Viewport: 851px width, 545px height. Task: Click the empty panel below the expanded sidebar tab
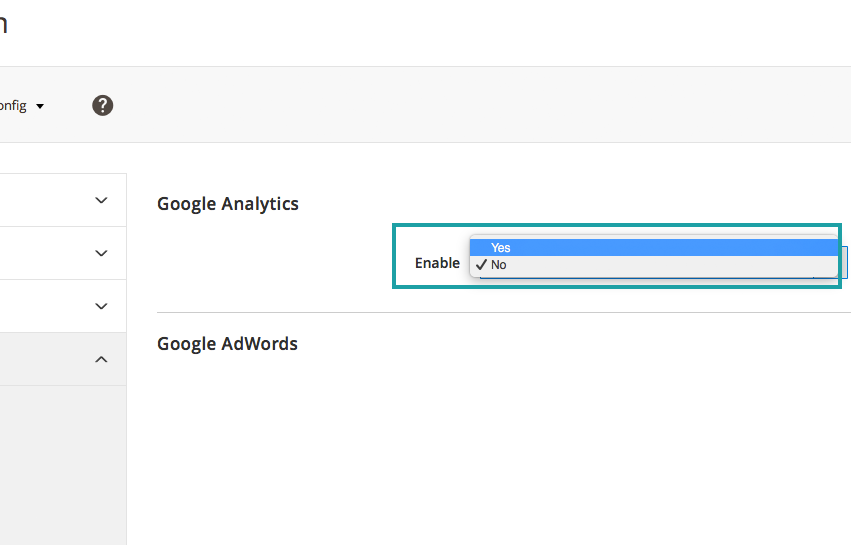[60, 460]
